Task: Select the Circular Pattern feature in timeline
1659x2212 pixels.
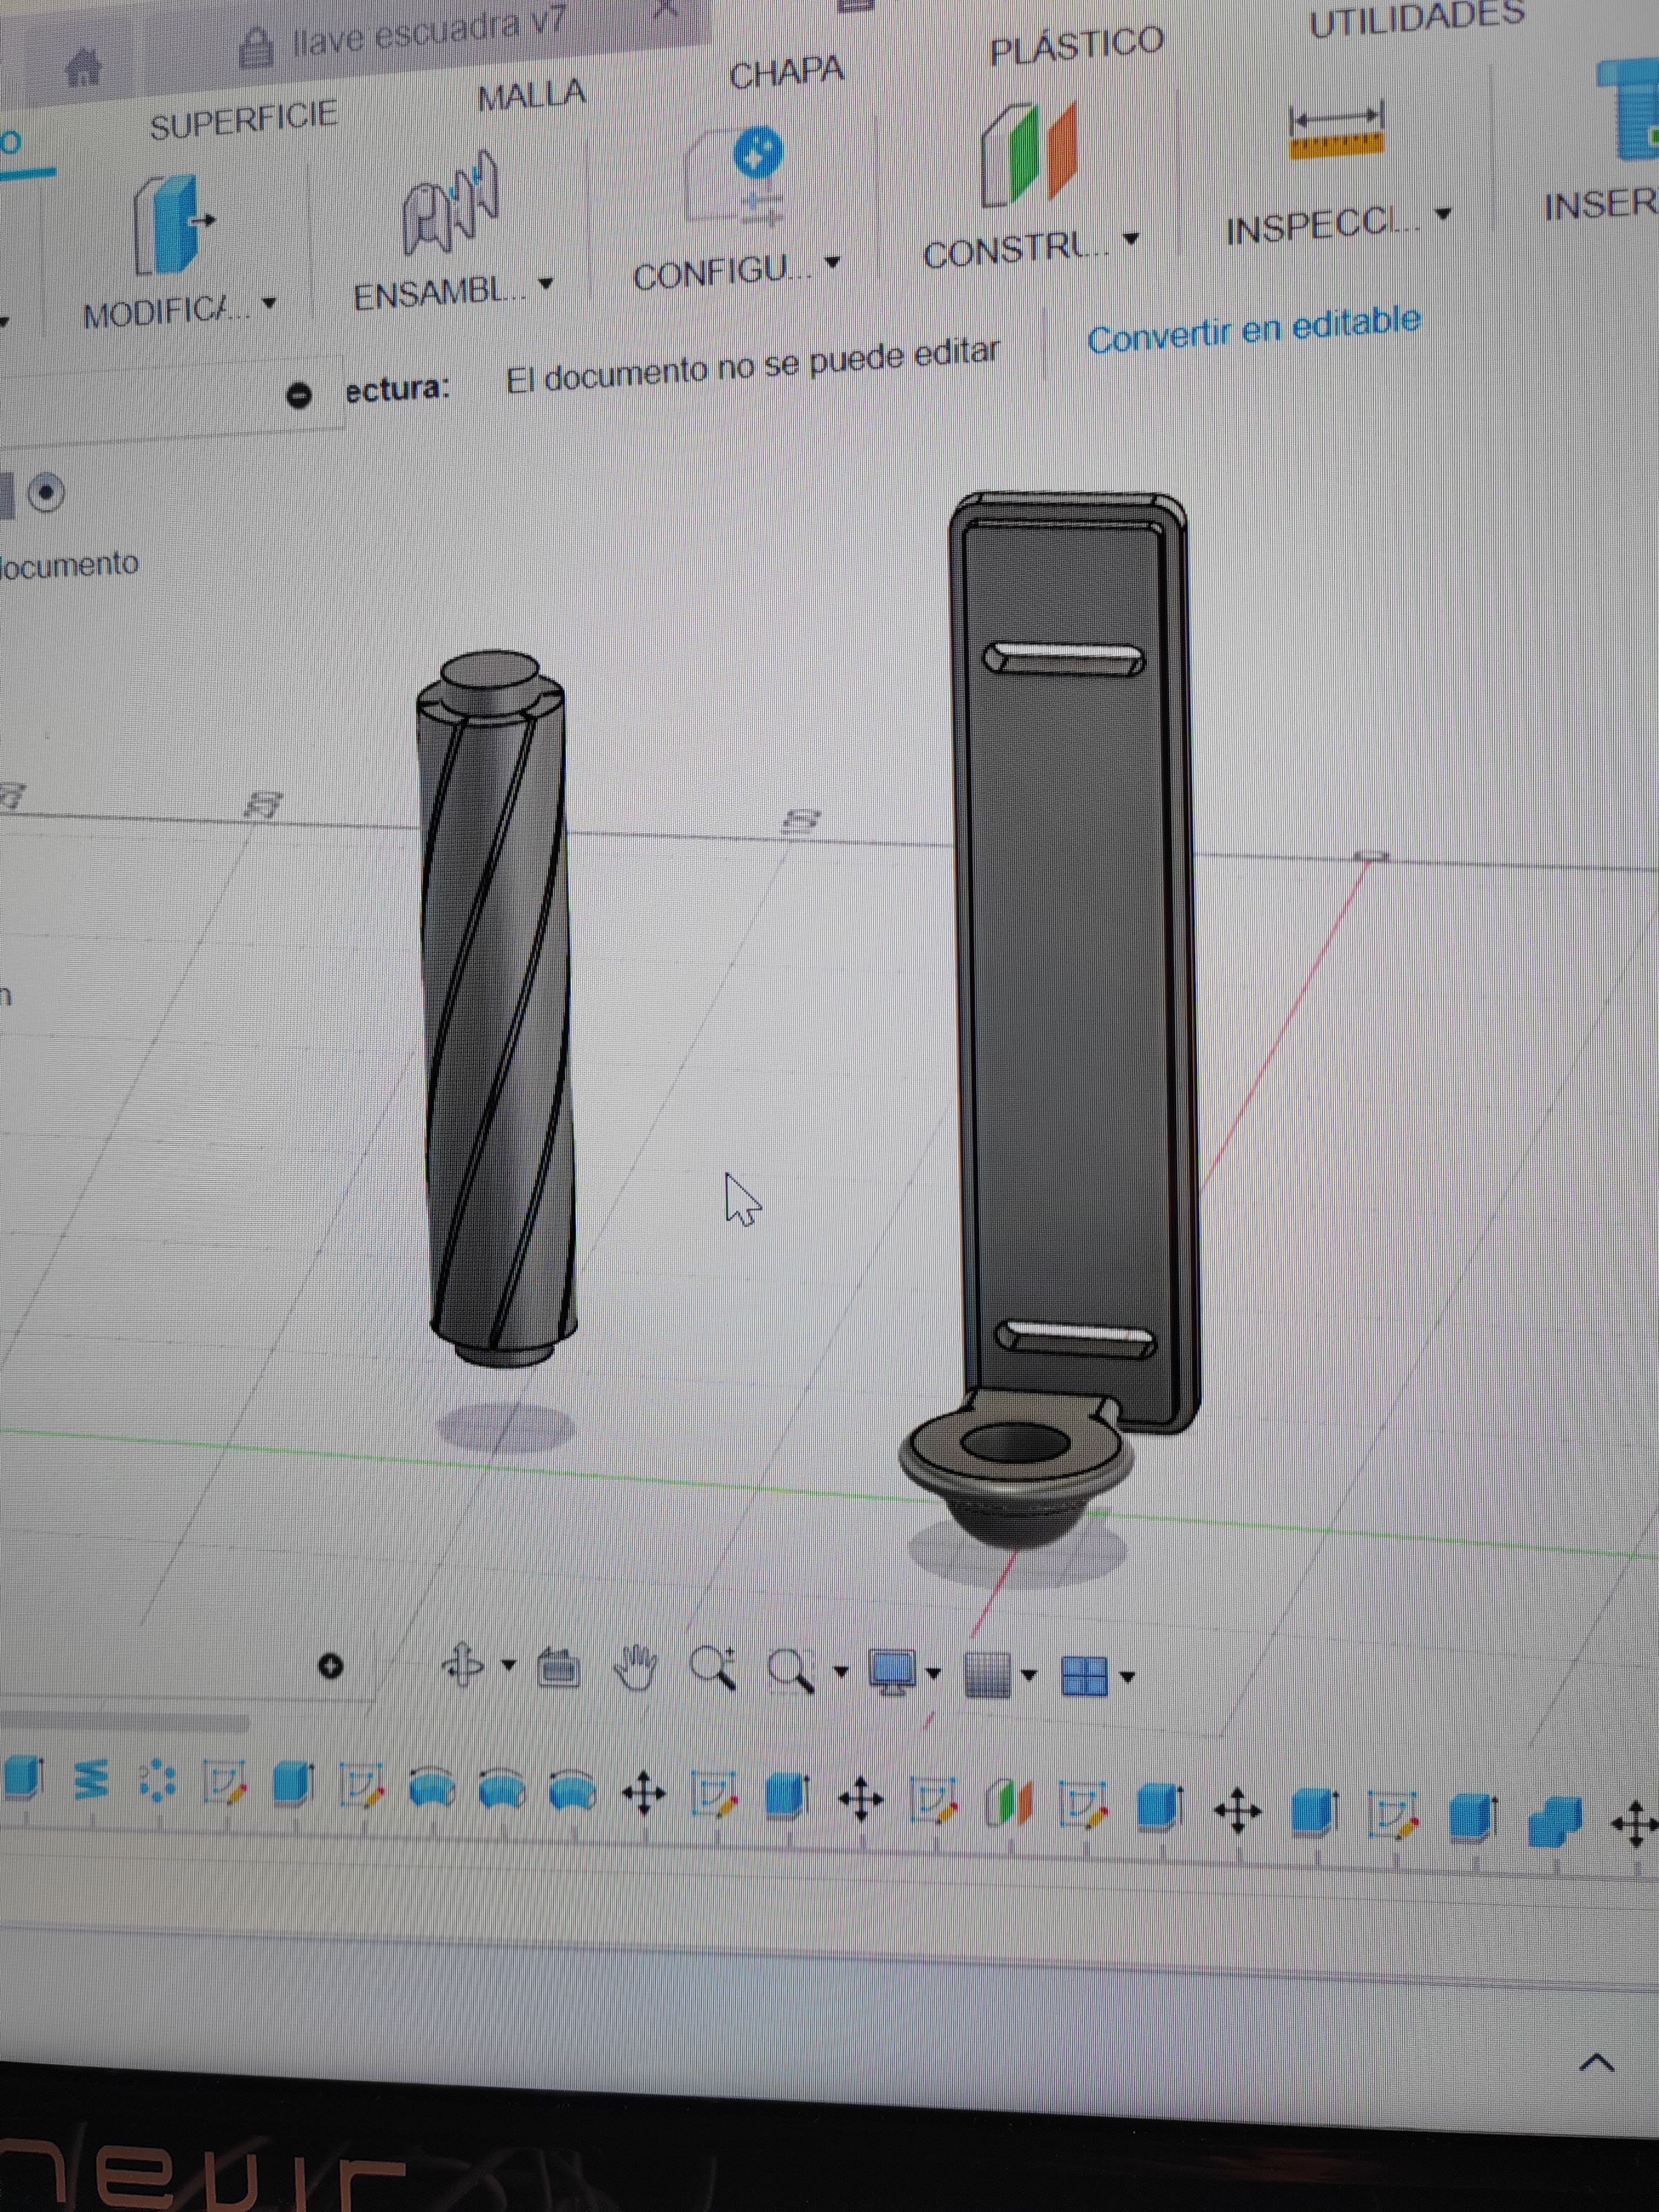Action: [158, 1782]
